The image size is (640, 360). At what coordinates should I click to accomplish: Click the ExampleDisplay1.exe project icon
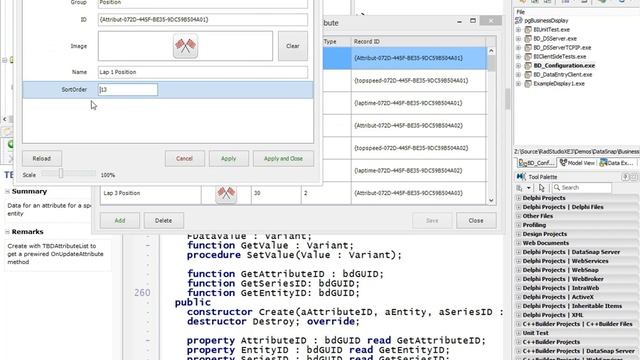coord(528,83)
